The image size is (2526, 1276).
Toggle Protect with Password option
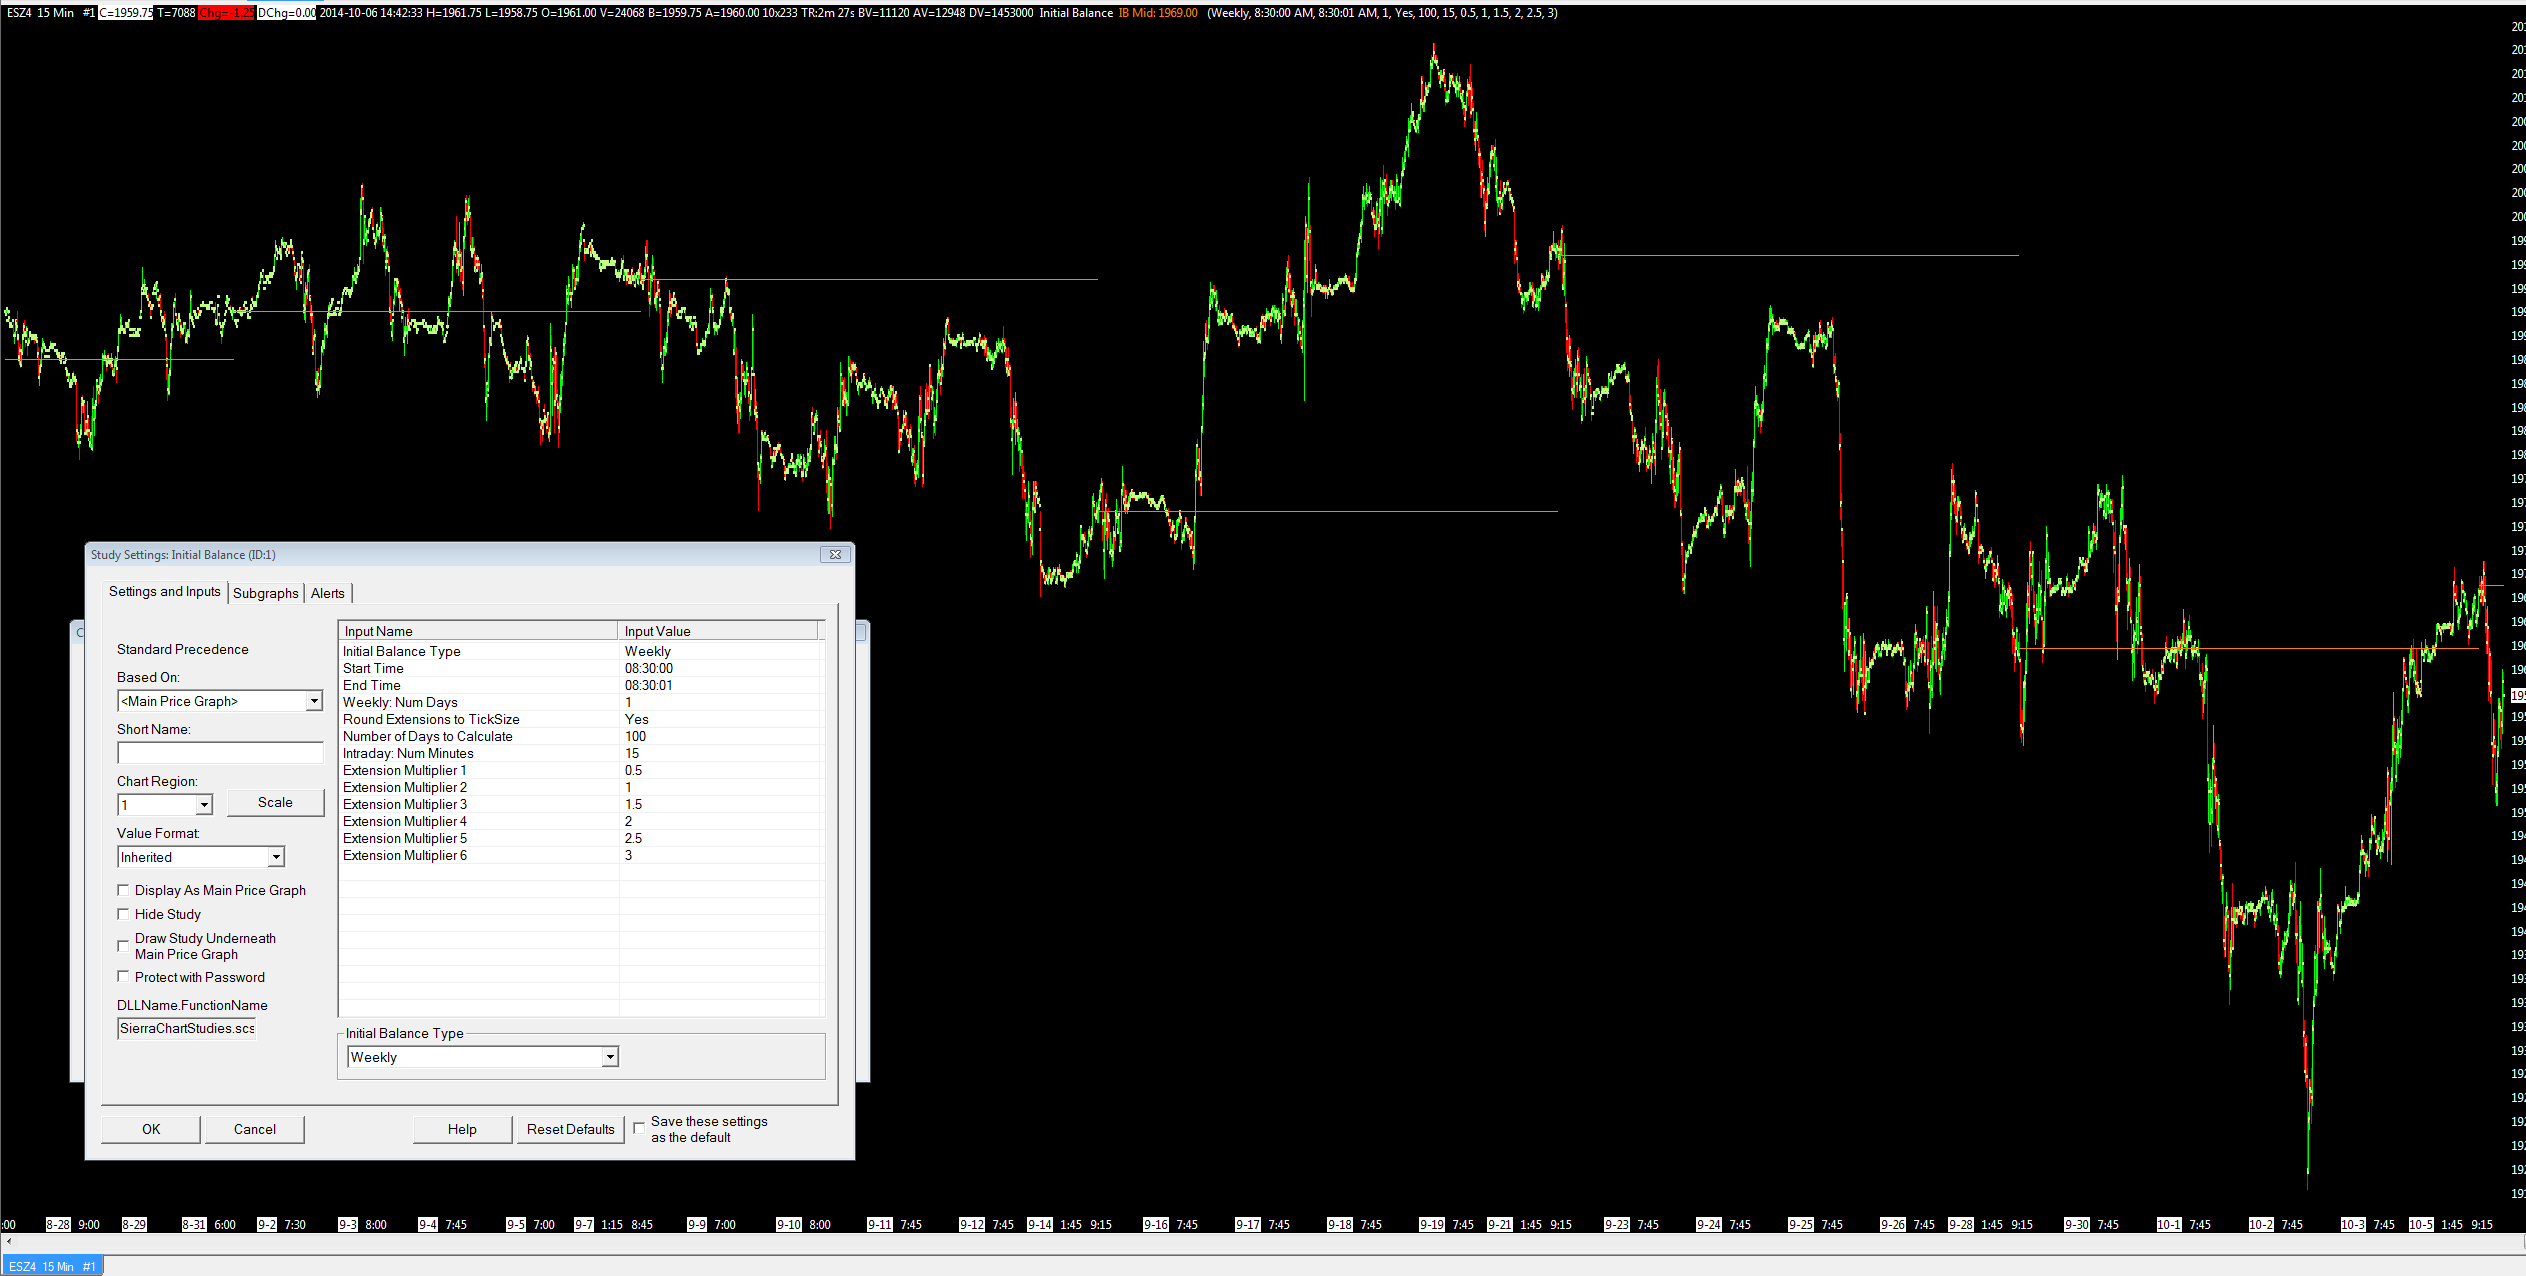124,977
